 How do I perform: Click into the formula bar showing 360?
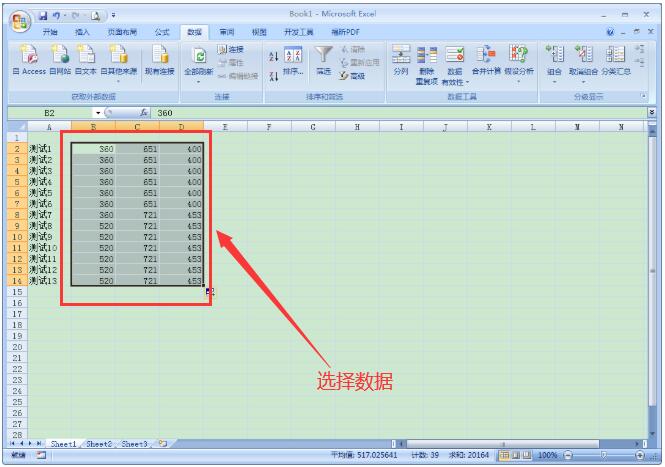click(399, 113)
